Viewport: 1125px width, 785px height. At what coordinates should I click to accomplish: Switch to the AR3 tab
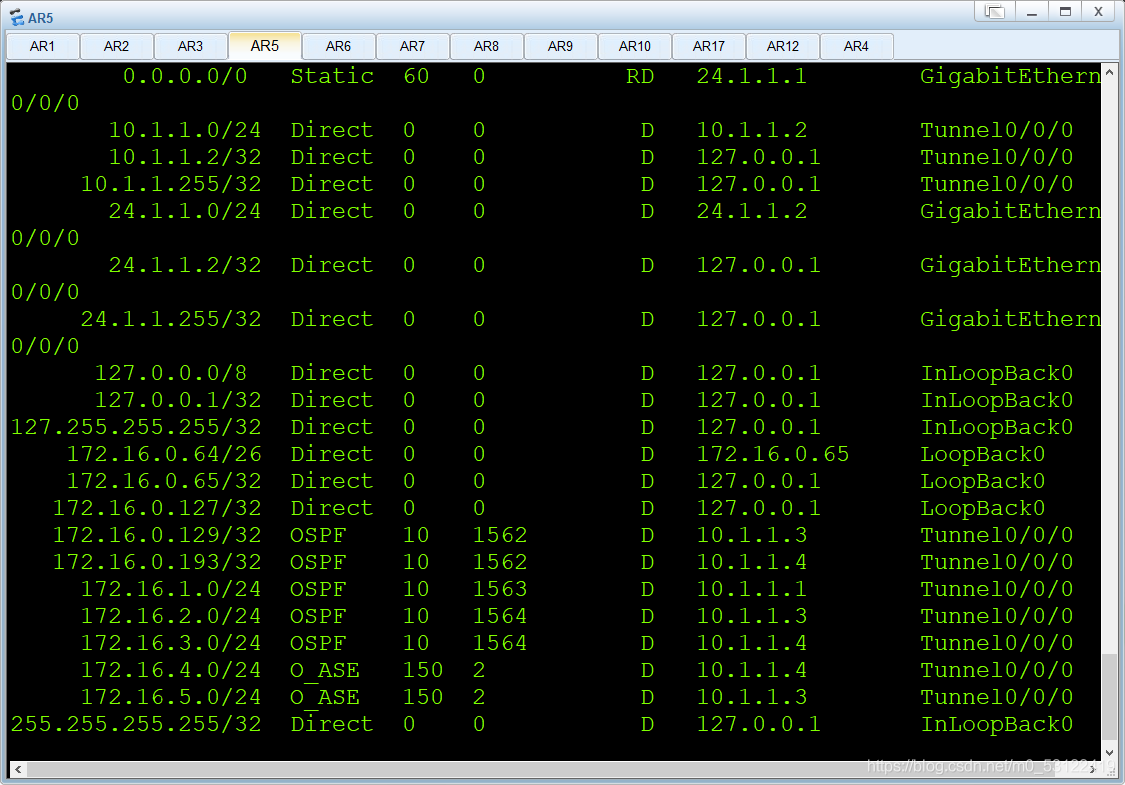(x=190, y=46)
